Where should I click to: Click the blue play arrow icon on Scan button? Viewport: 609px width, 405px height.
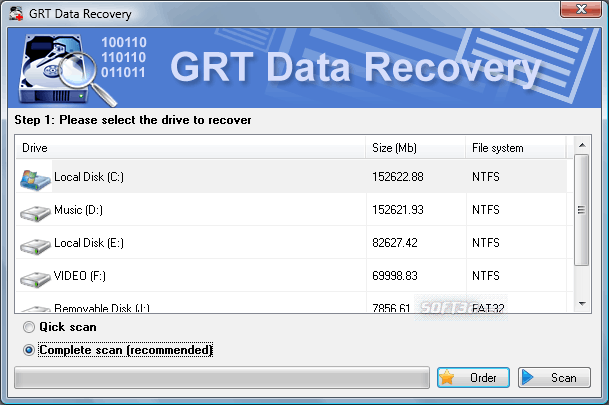[x=527, y=377]
